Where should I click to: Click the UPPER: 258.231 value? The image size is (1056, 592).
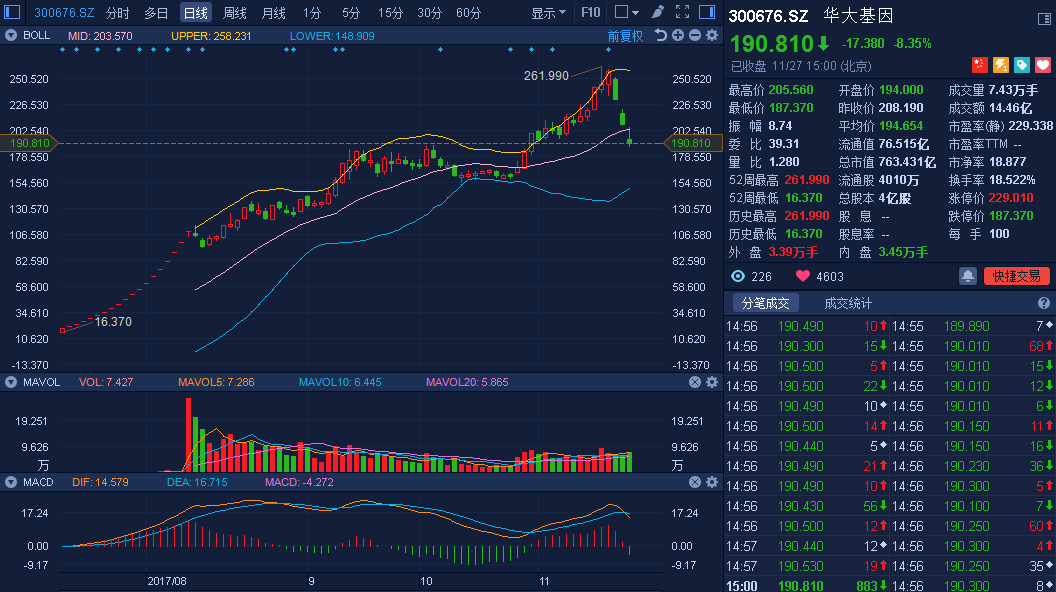pyautogui.click(x=211, y=36)
